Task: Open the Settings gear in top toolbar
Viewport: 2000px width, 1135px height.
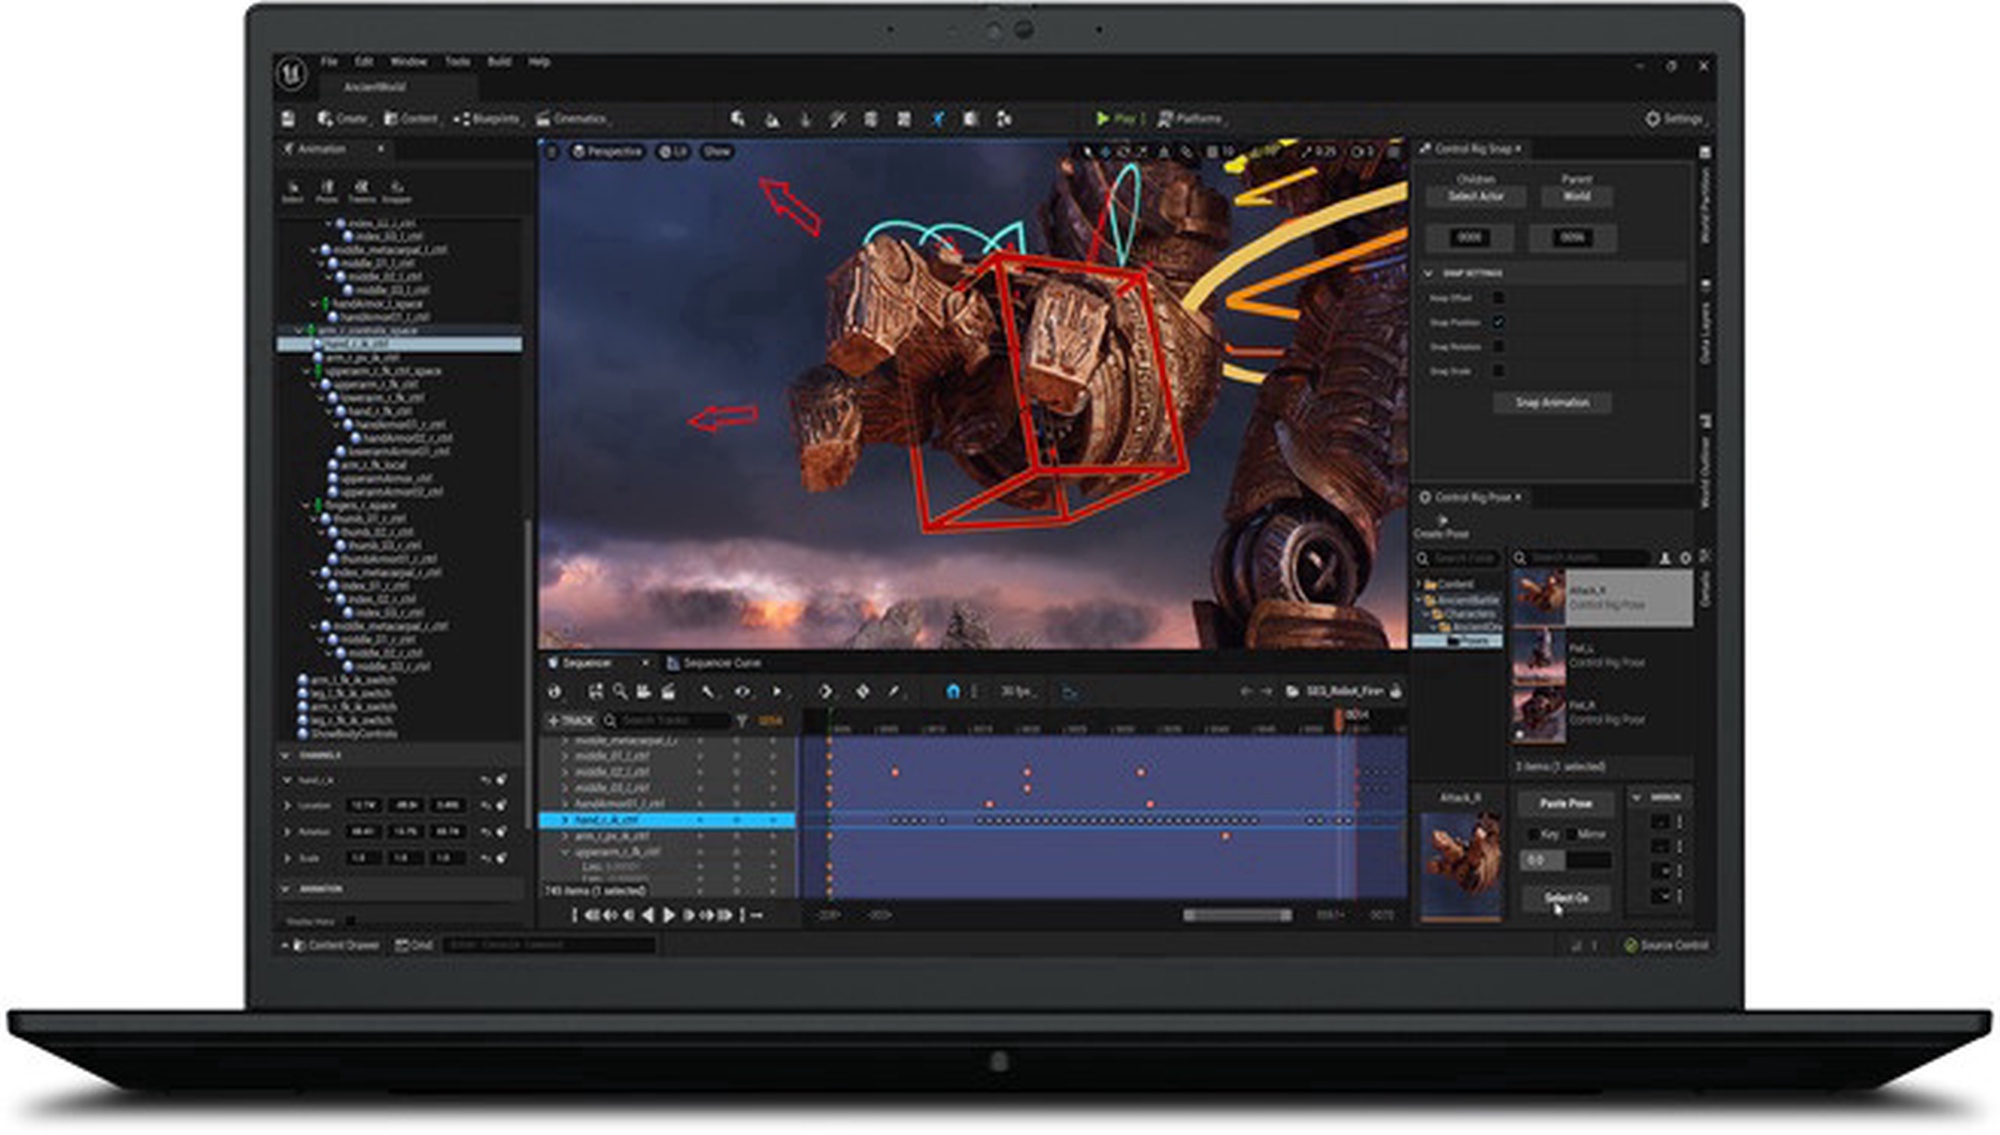Action: click(1652, 119)
